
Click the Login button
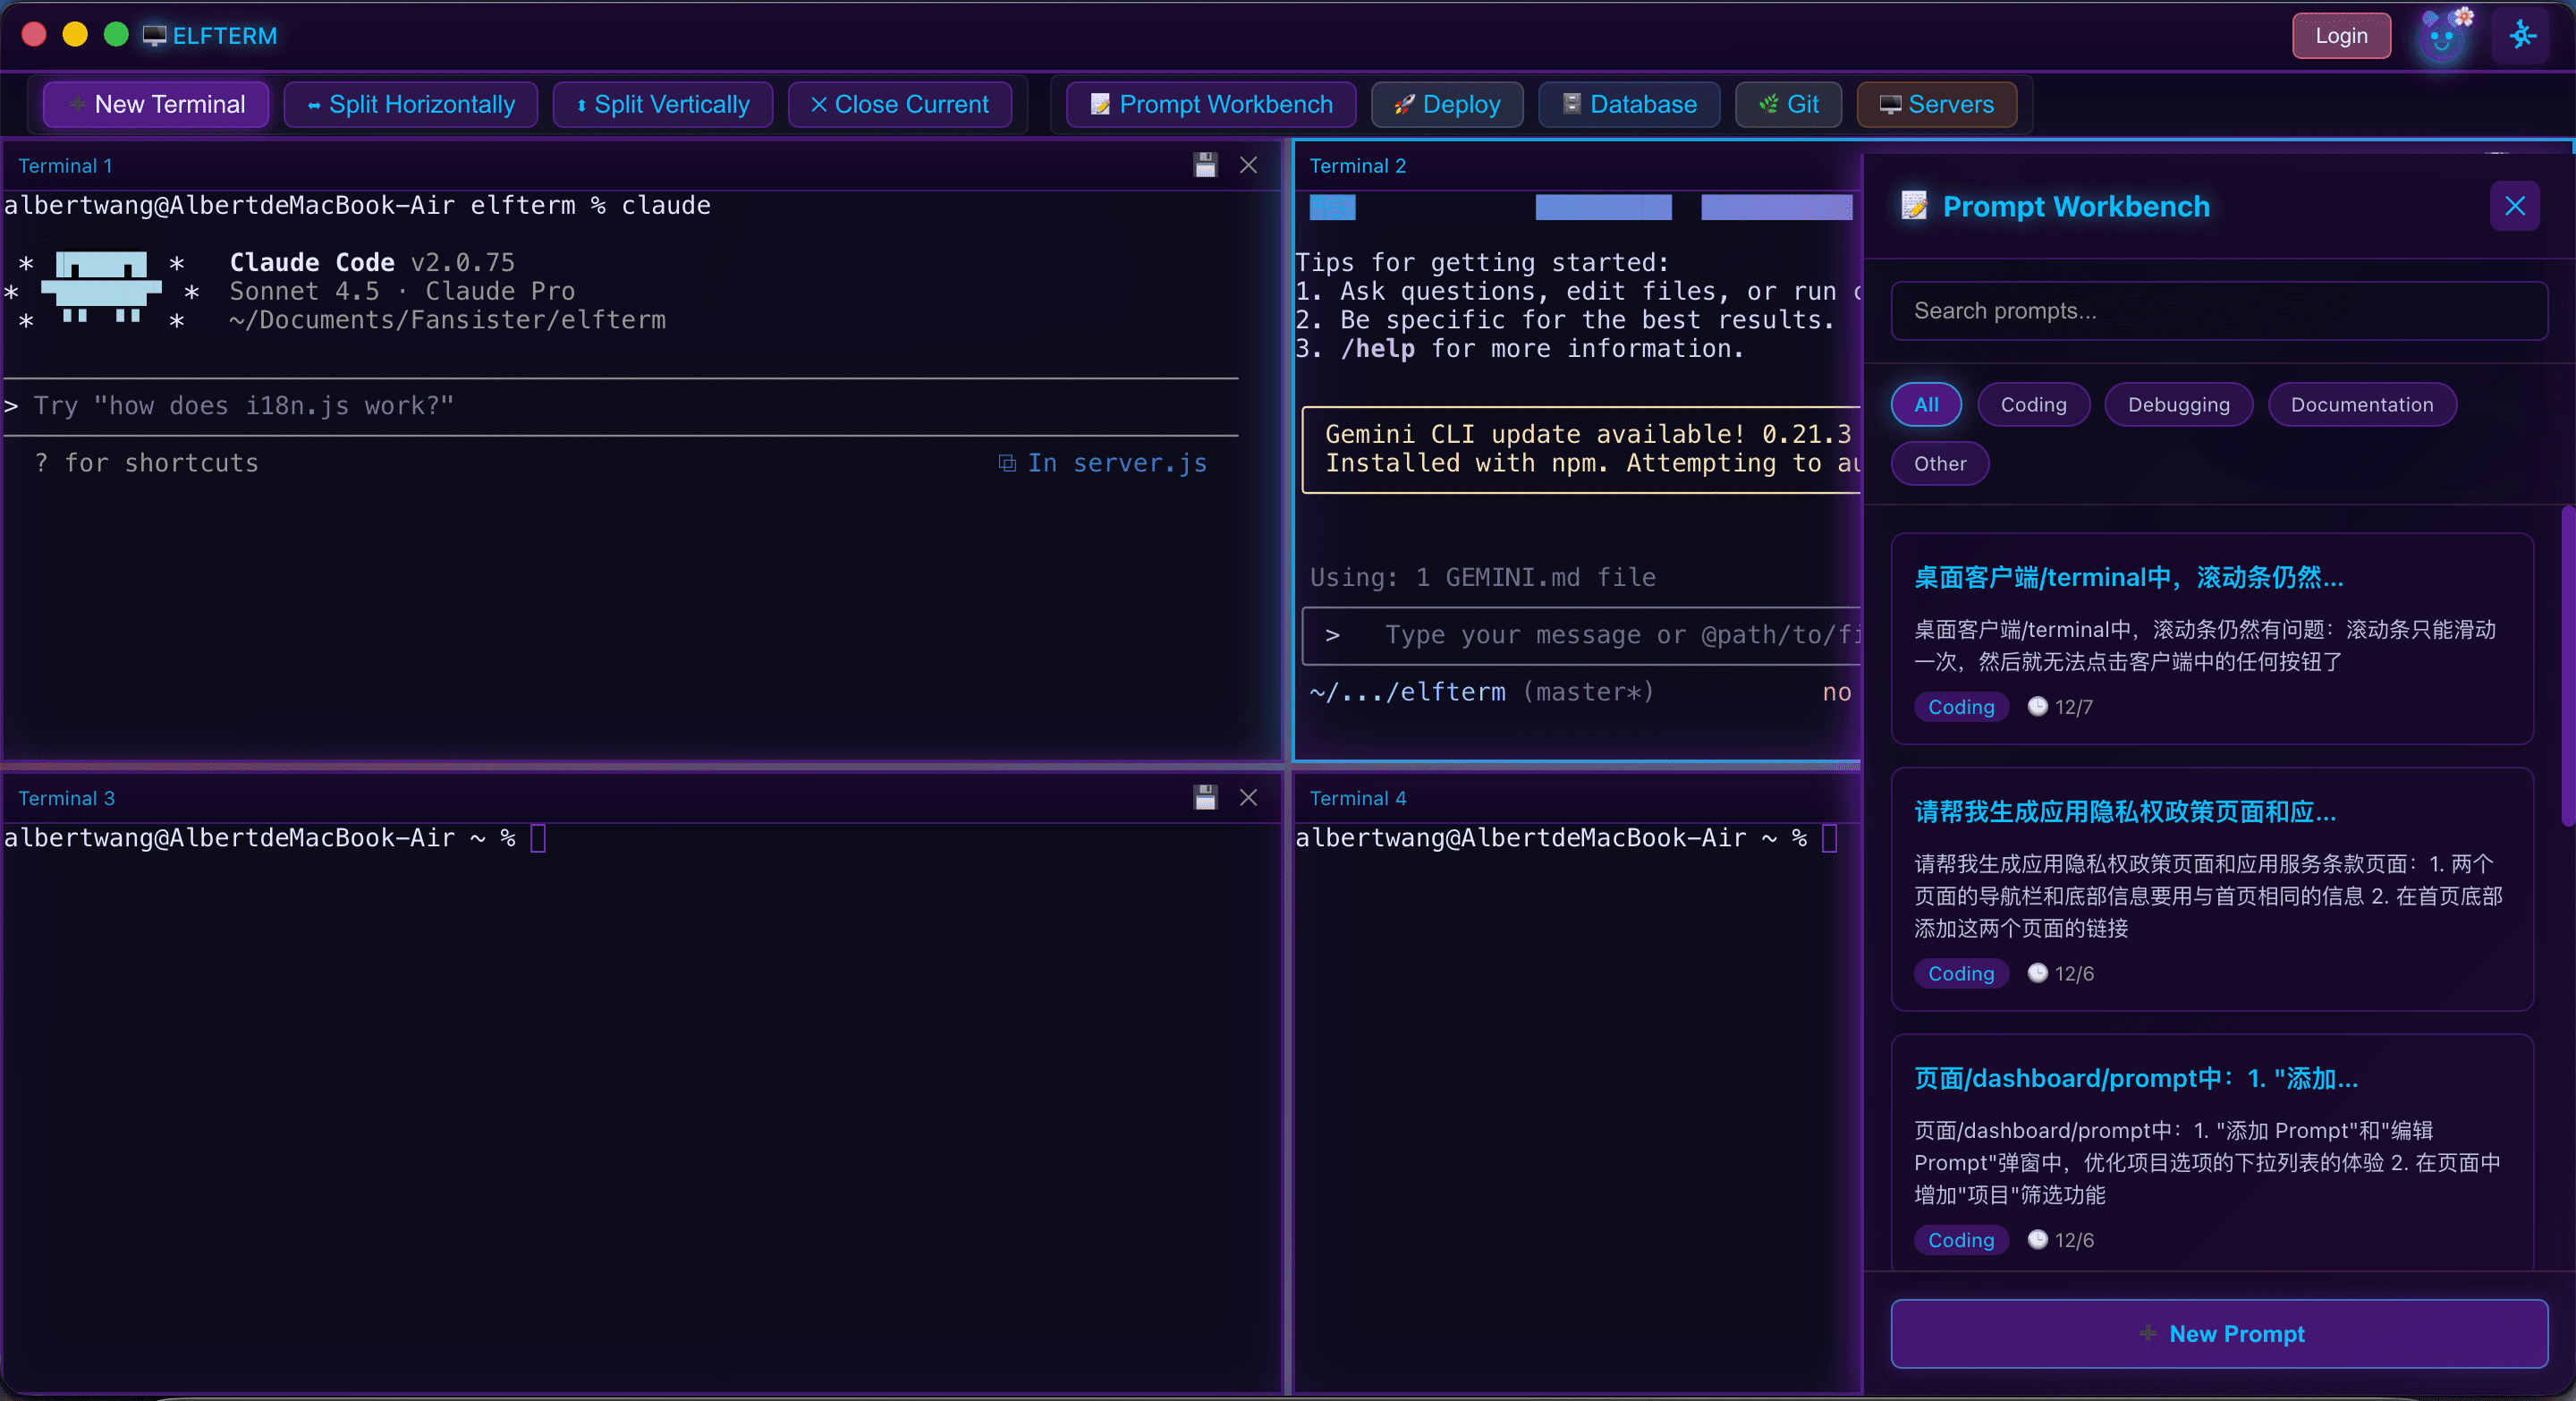(x=2340, y=36)
